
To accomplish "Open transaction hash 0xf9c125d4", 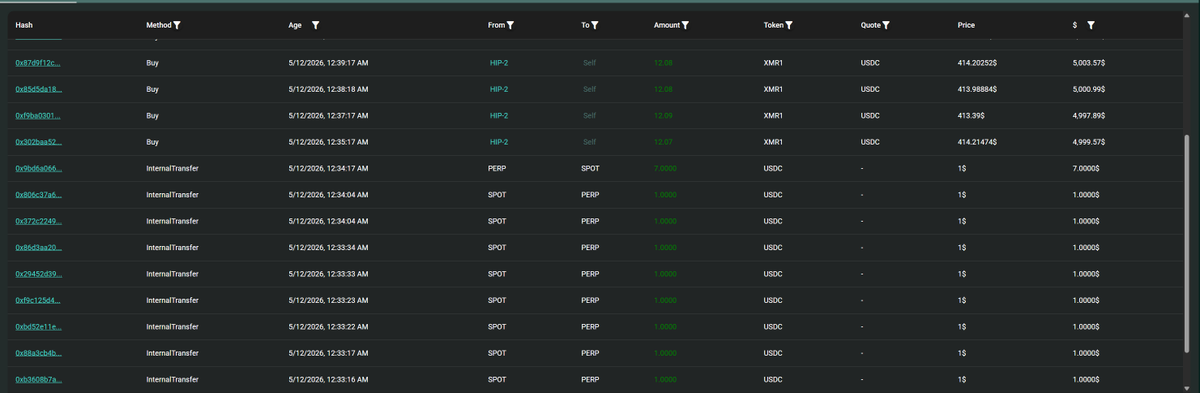I will [x=38, y=300].
